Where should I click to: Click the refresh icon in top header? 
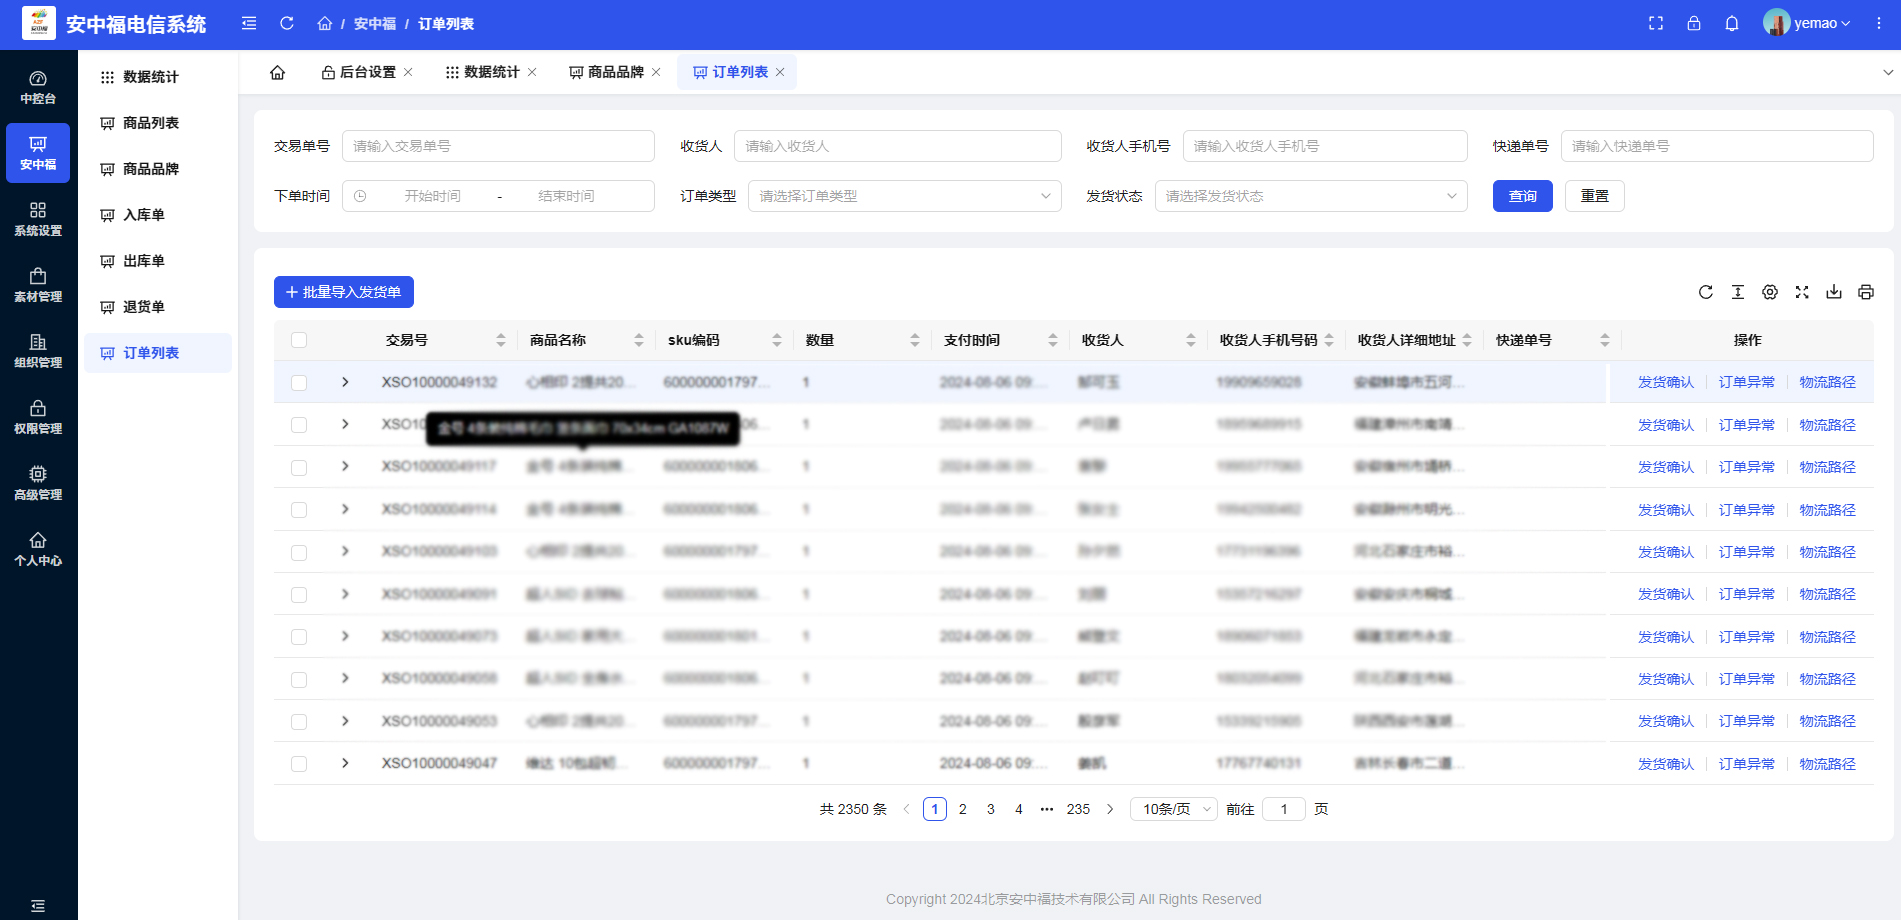click(x=287, y=23)
